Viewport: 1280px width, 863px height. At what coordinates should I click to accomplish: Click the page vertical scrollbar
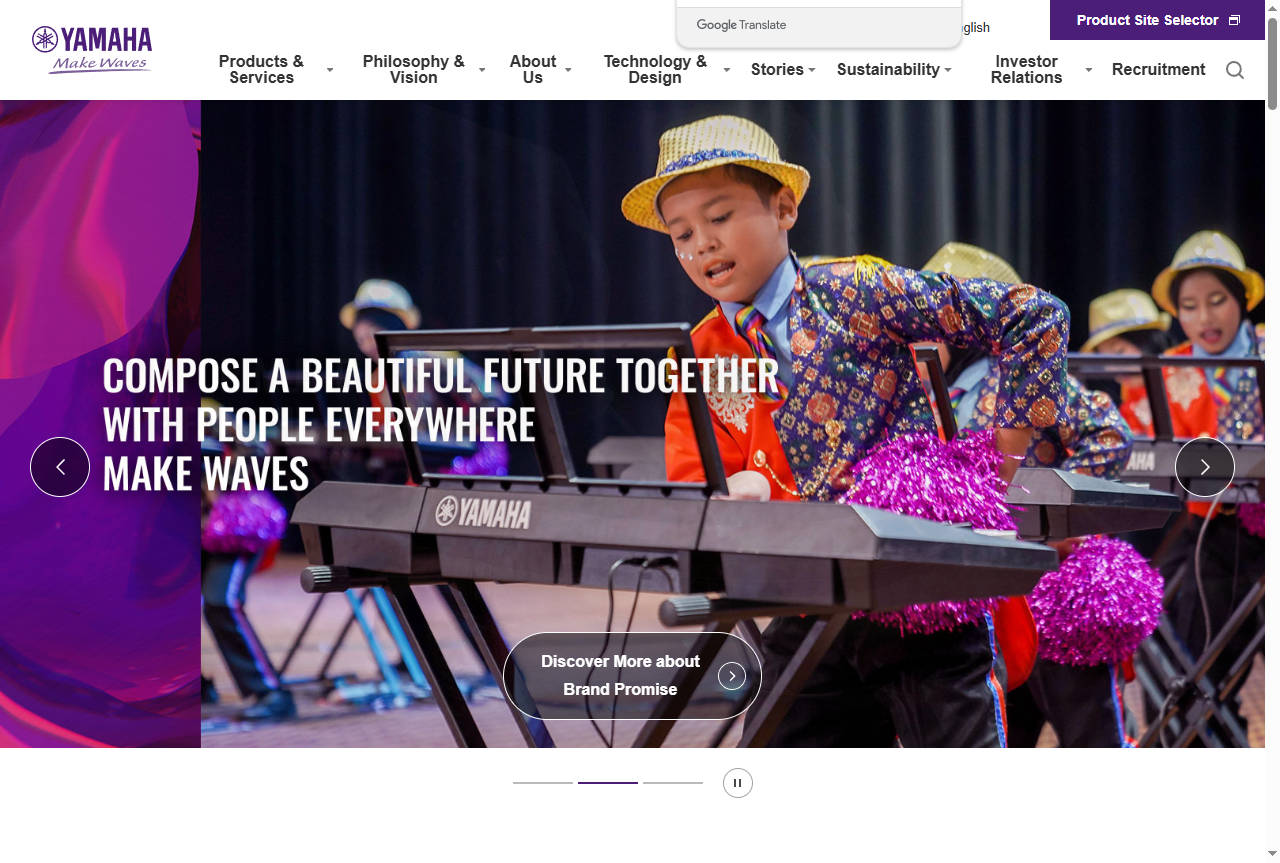point(1272,431)
